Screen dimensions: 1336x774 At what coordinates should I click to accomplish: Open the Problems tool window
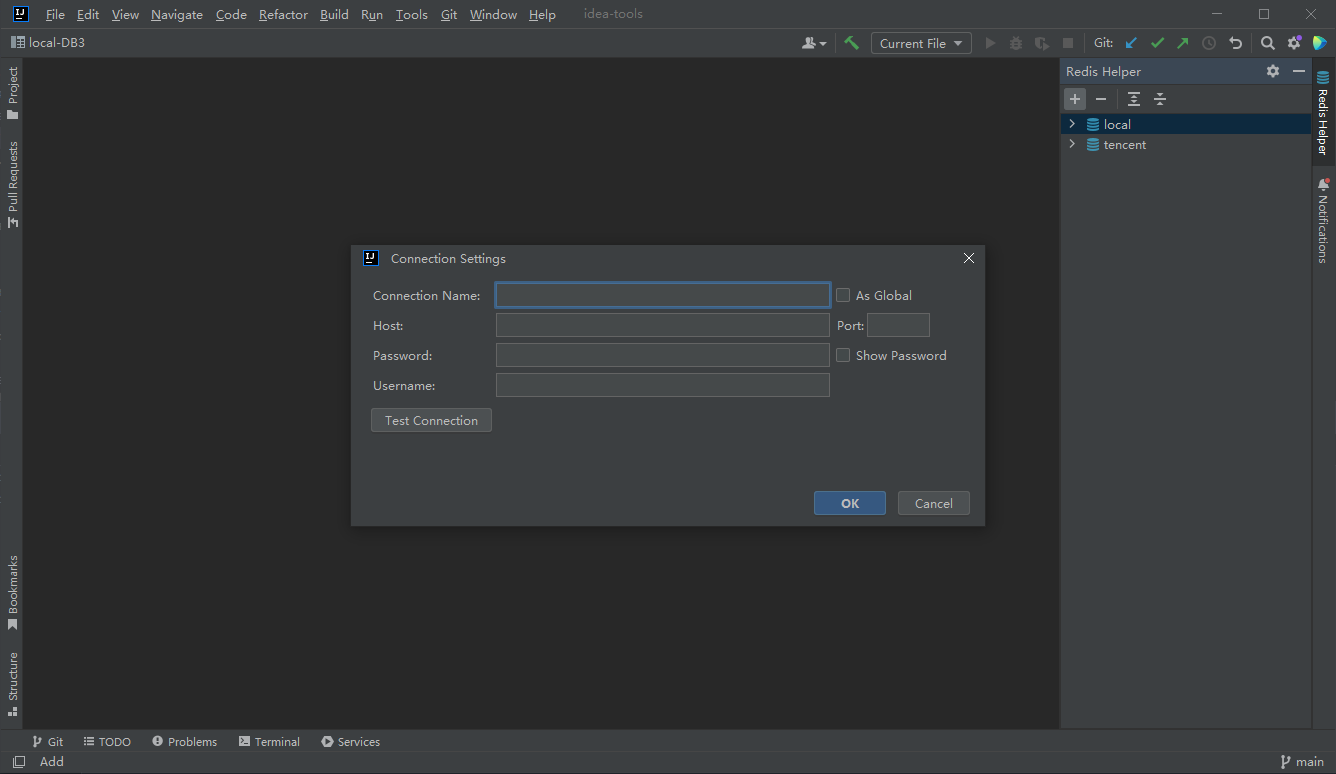(x=184, y=741)
